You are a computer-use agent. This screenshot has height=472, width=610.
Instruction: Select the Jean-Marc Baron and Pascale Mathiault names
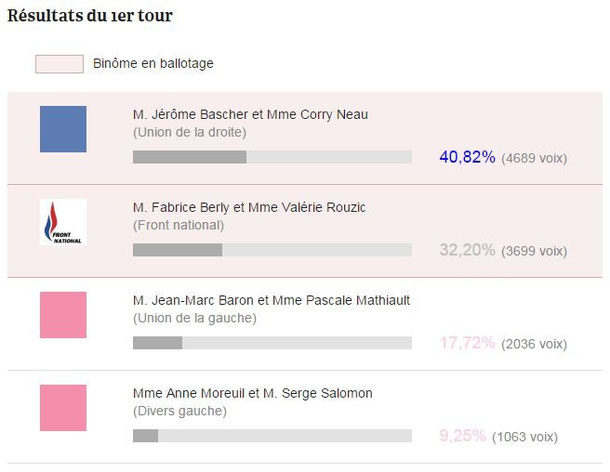pyautogui.click(x=271, y=300)
